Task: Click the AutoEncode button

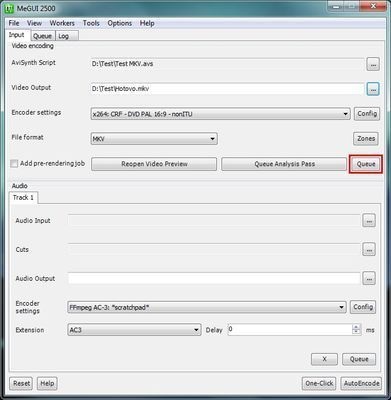Action: pyautogui.click(x=361, y=383)
